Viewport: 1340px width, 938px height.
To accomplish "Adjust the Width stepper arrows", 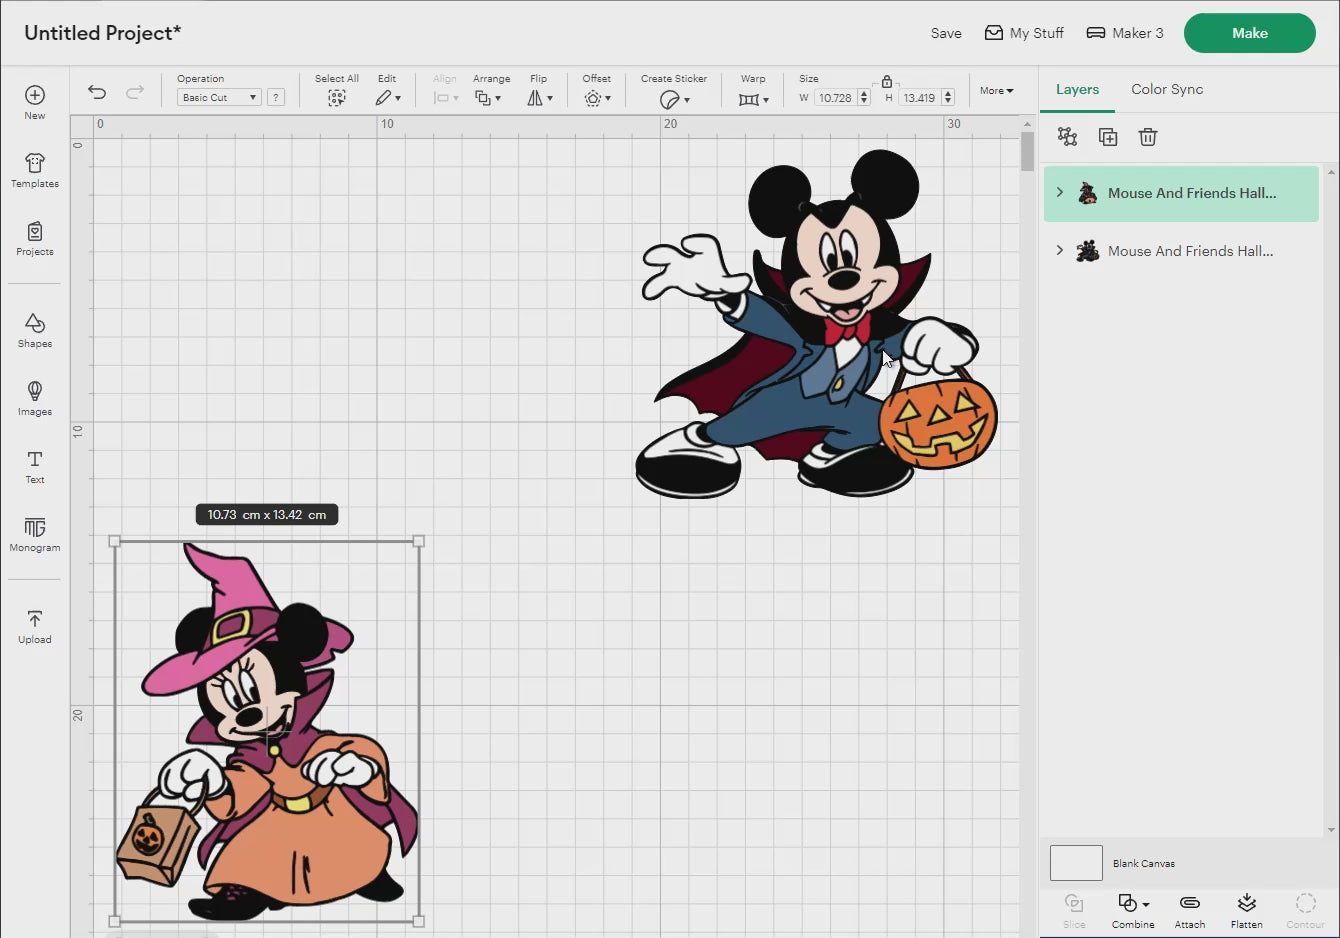I will click(x=864, y=98).
